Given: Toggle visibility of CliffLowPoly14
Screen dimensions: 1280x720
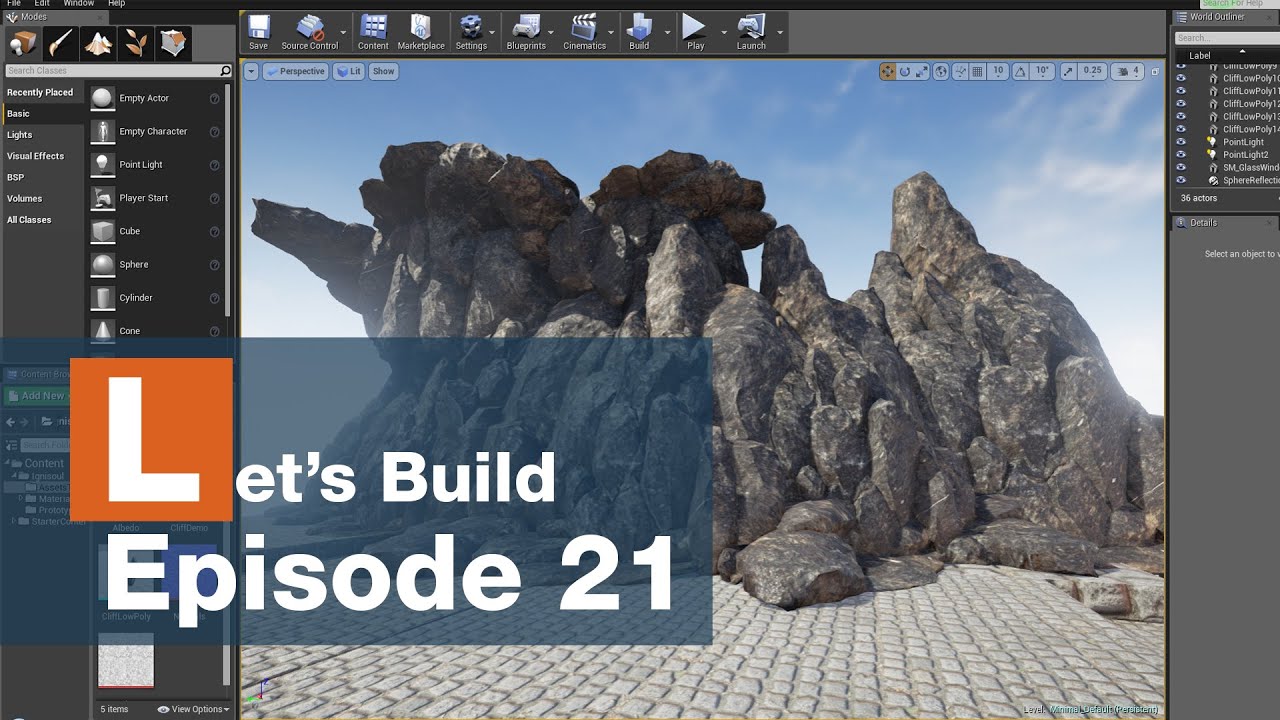Looking at the screenshot, I should (1181, 129).
